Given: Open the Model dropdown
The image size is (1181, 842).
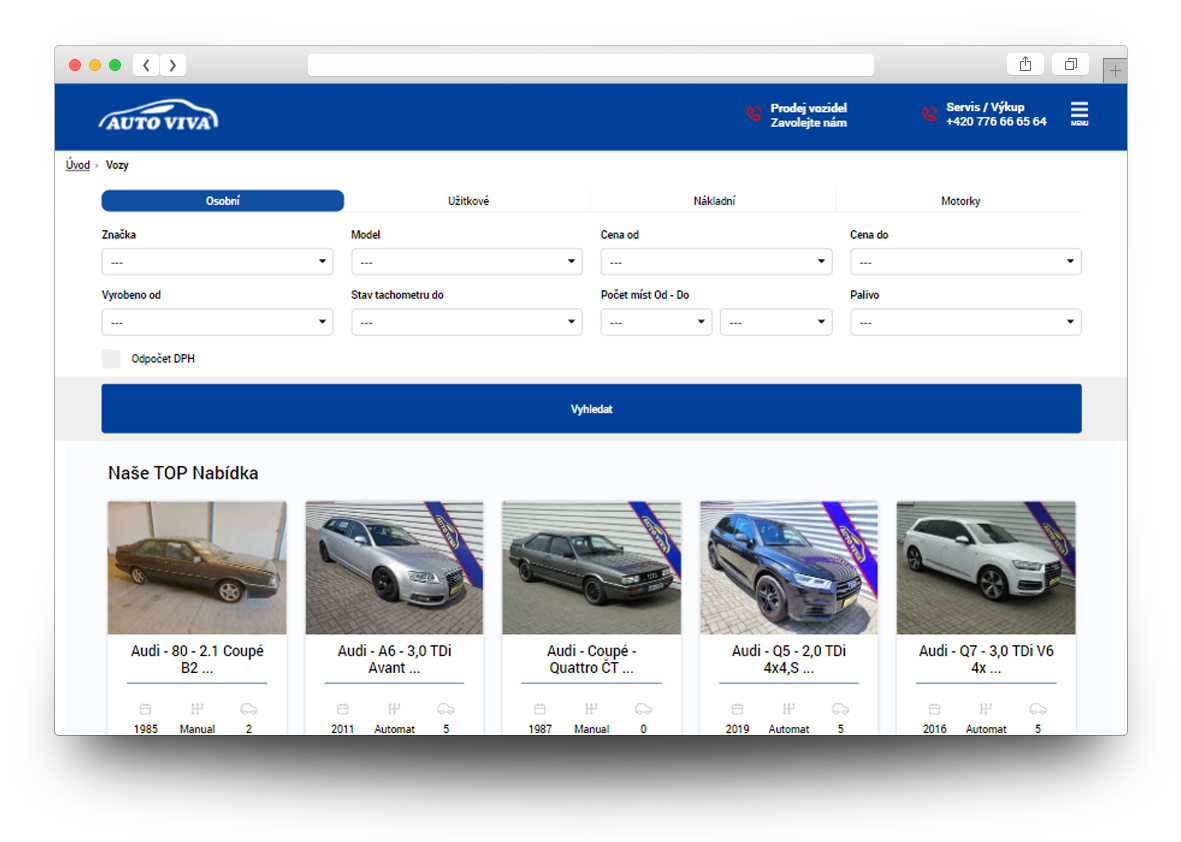Looking at the screenshot, I should click(x=466, y=261).
